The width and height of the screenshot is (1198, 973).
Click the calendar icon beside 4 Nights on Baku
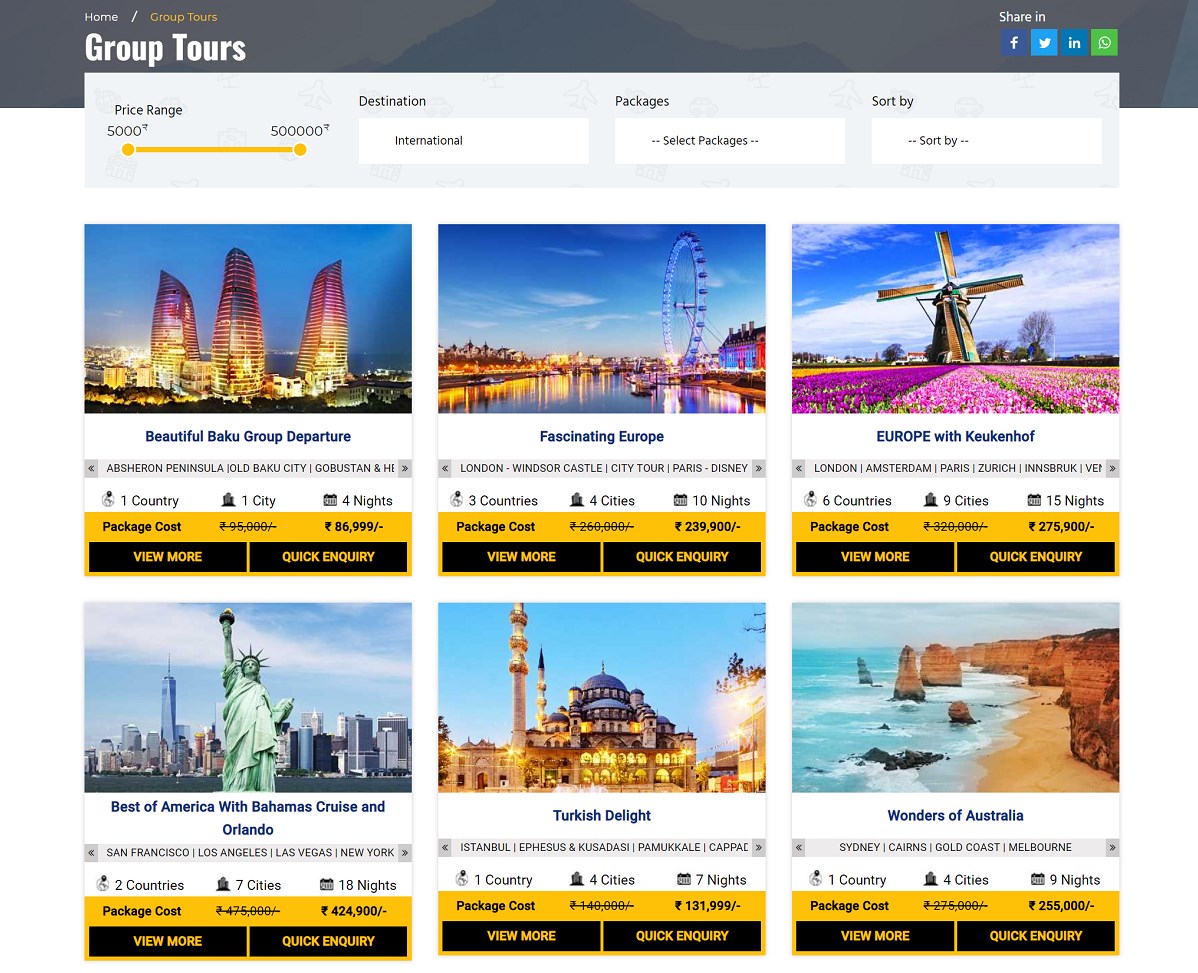[x=331, y=499]
